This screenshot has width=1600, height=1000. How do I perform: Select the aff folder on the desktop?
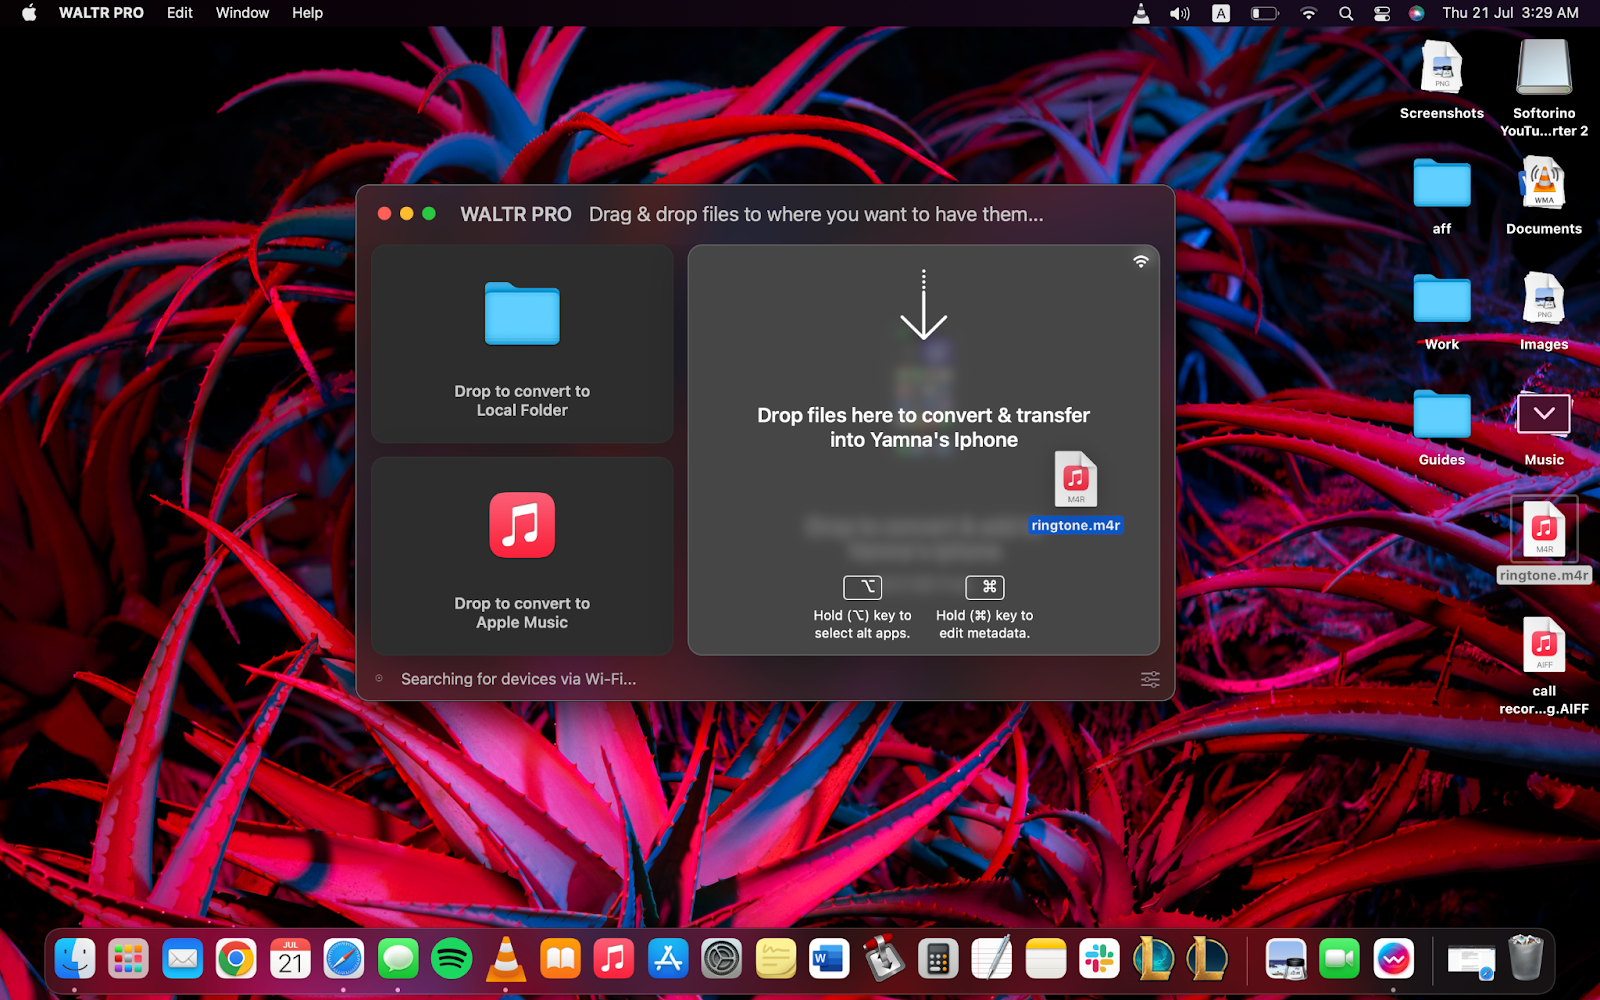pyautogui.click(x=1442, y=196)
